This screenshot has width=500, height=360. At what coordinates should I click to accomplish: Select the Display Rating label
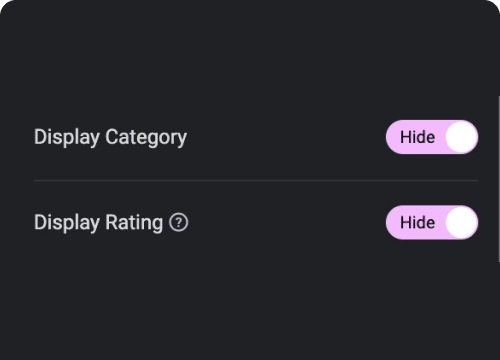(x=98, y=223)
